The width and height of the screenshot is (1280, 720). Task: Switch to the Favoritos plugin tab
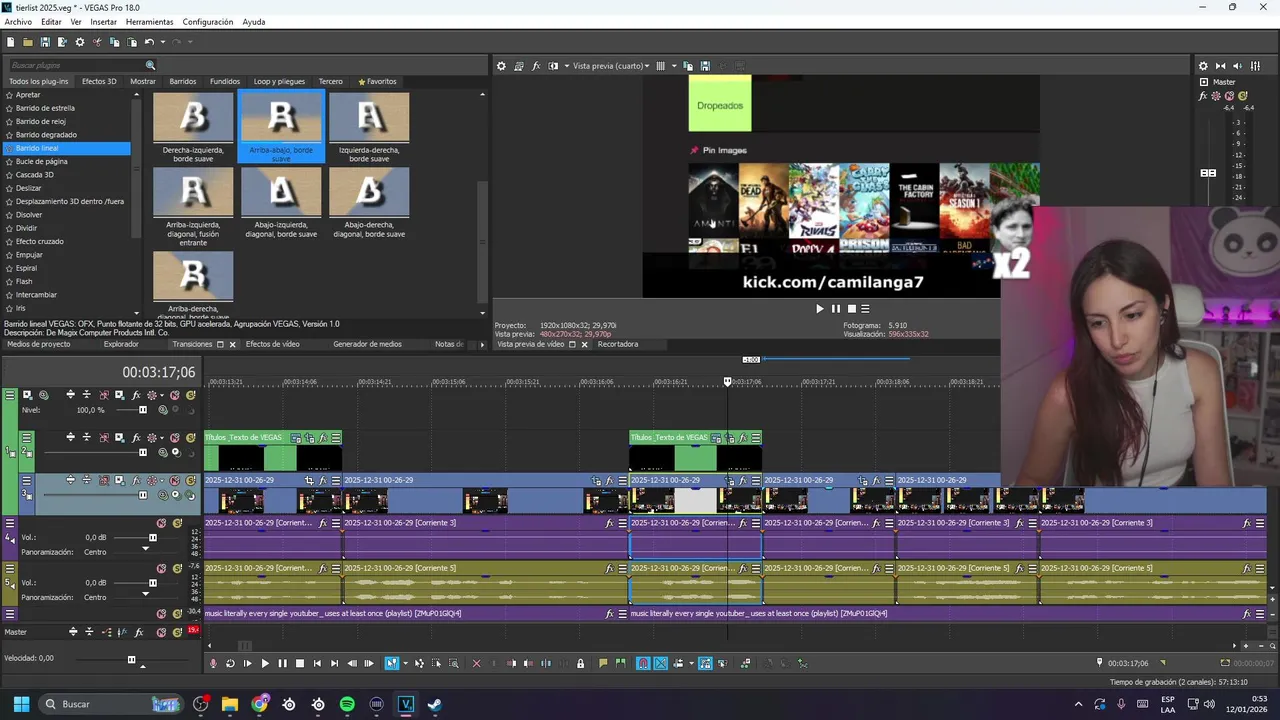(x=378, y=81)
